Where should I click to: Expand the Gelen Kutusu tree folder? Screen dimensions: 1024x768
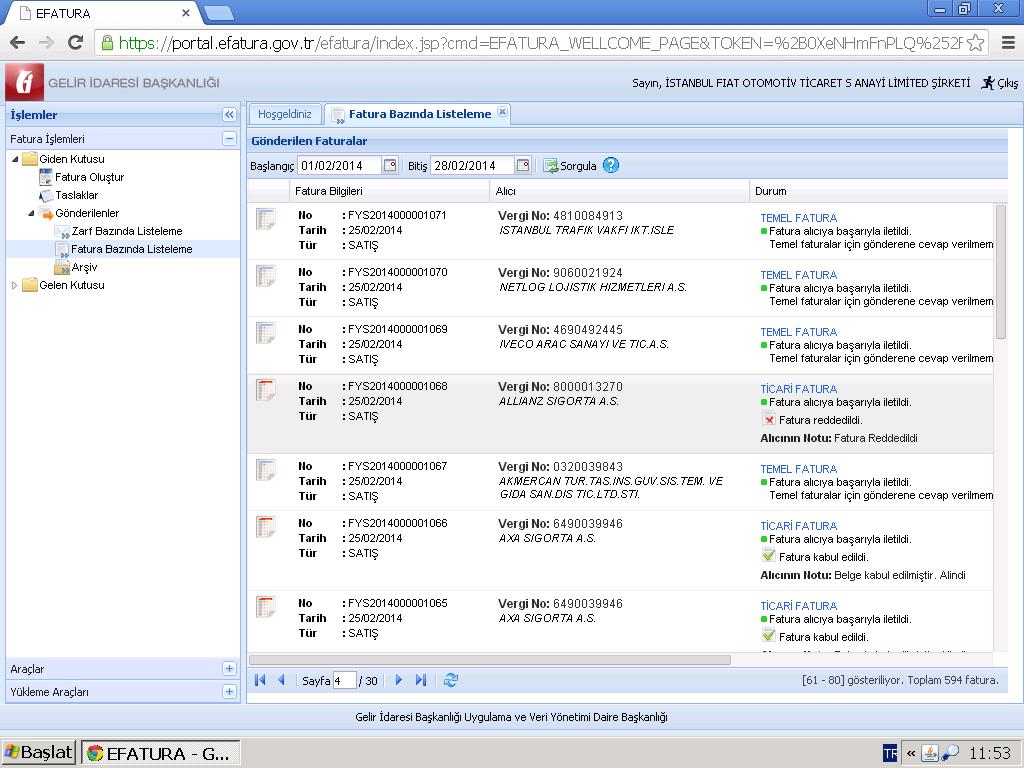(x=14, y=286)
